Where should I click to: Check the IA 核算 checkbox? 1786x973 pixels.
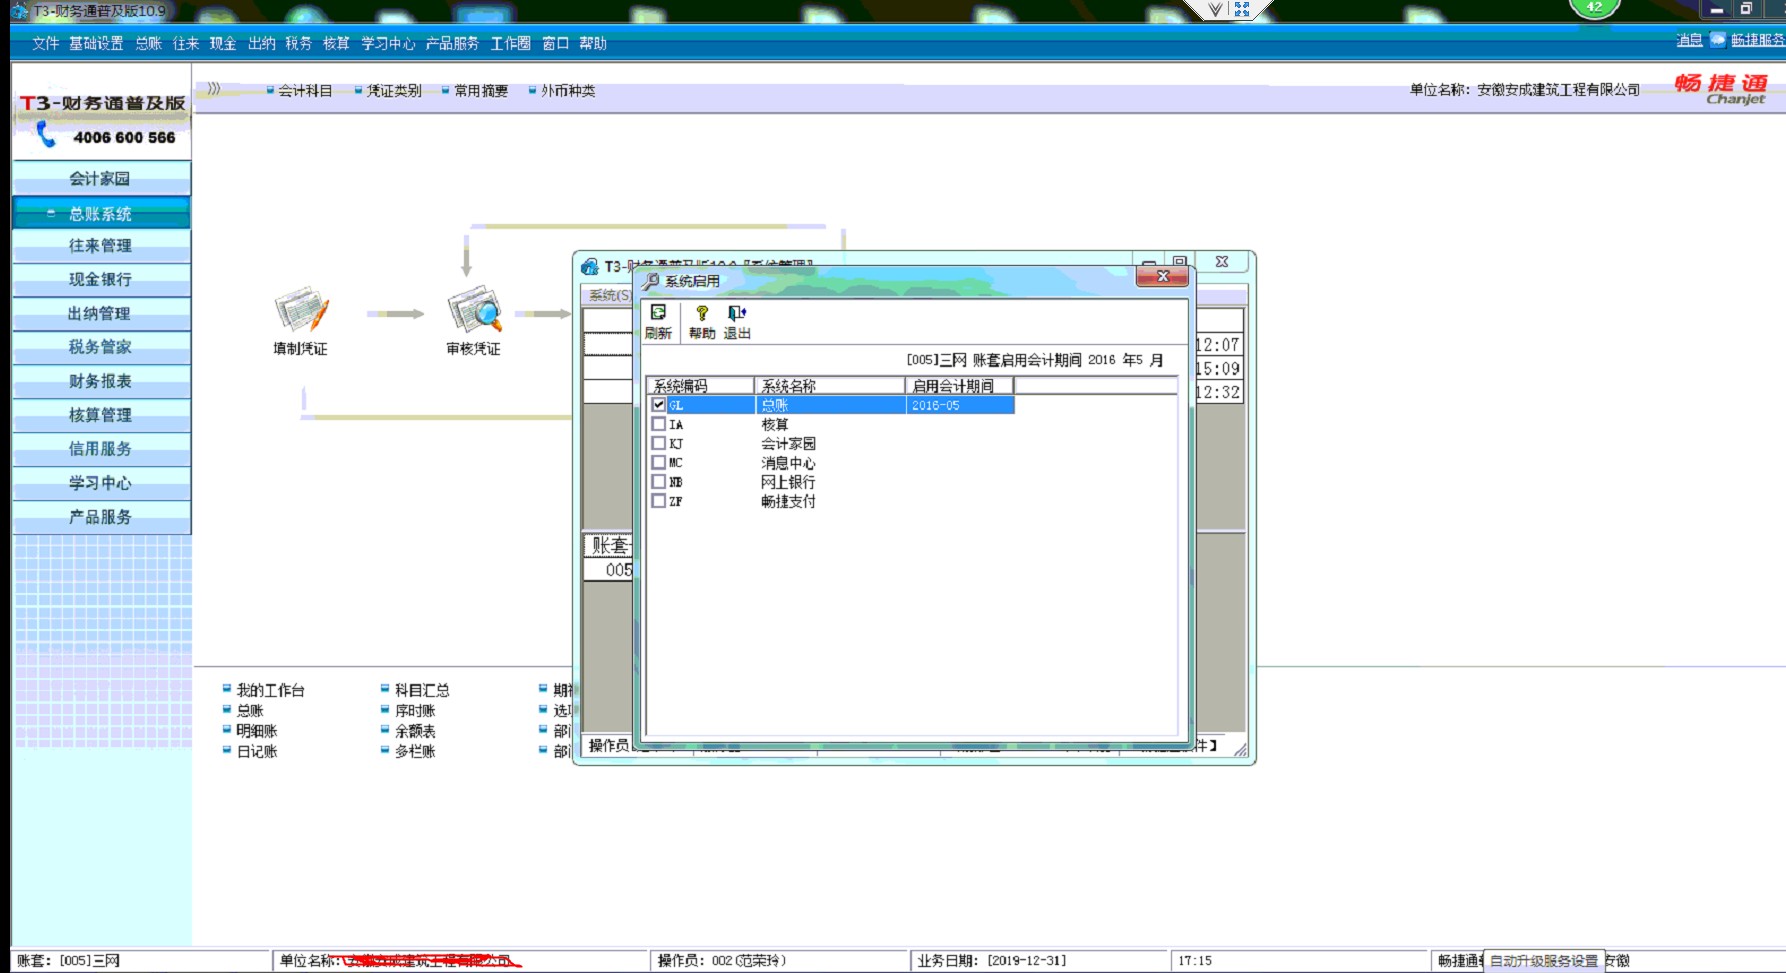point(659,424)
